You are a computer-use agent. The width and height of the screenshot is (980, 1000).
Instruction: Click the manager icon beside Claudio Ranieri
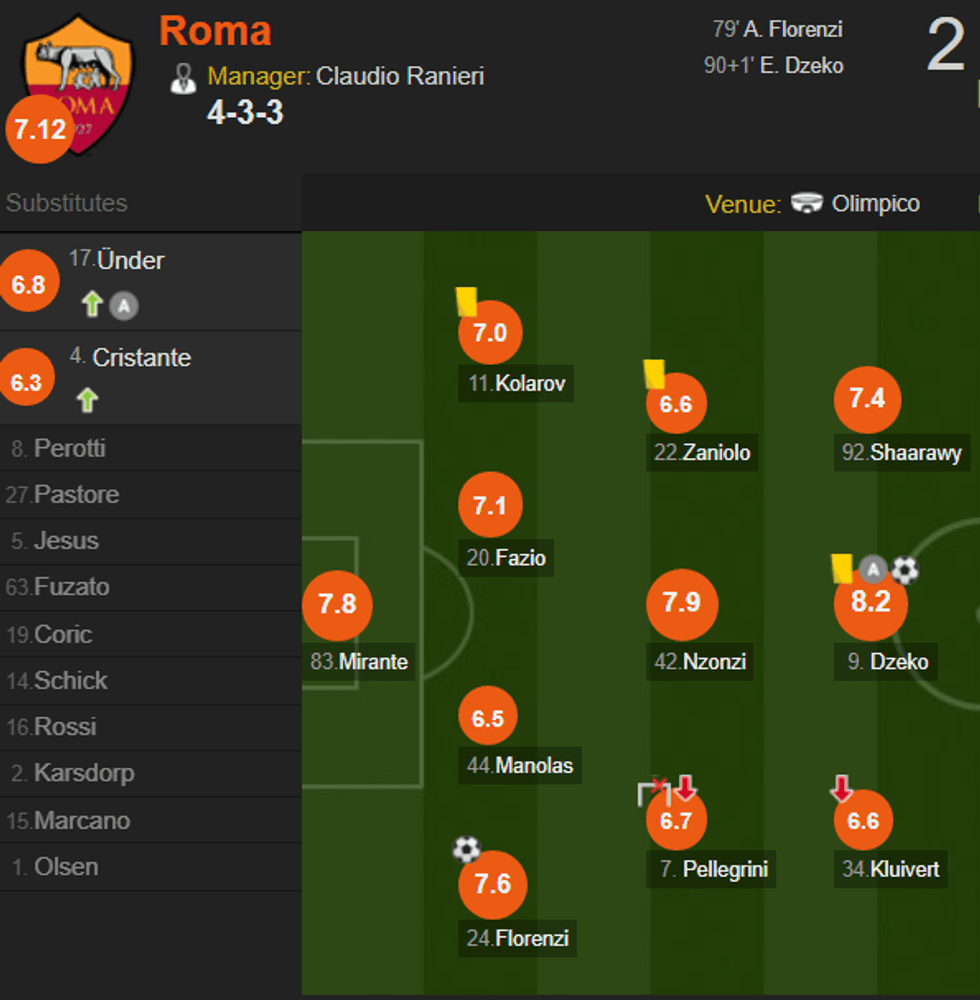click(x=183, y=75)
